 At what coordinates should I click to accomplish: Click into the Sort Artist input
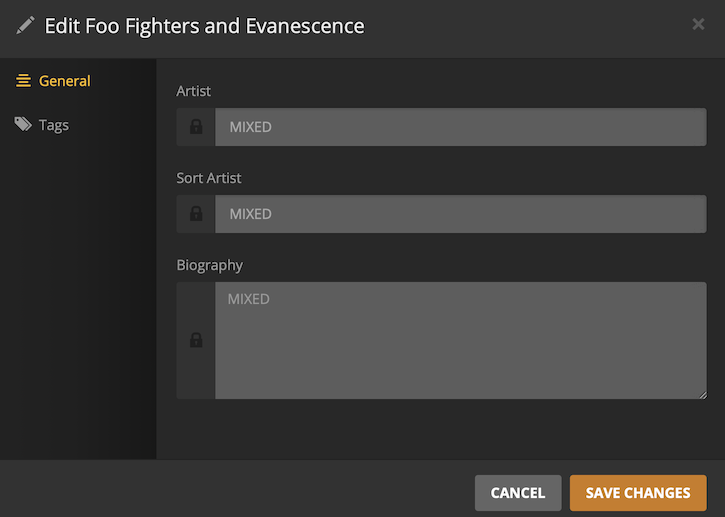(x=460, y=214)
